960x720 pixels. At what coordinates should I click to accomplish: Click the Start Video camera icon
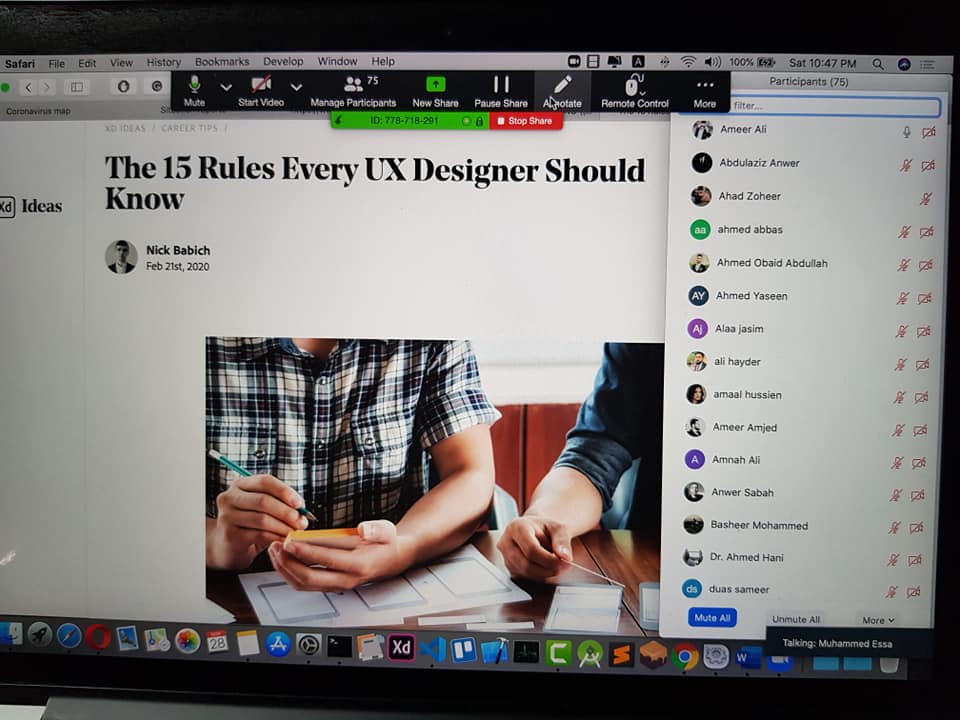click(261, 84)
